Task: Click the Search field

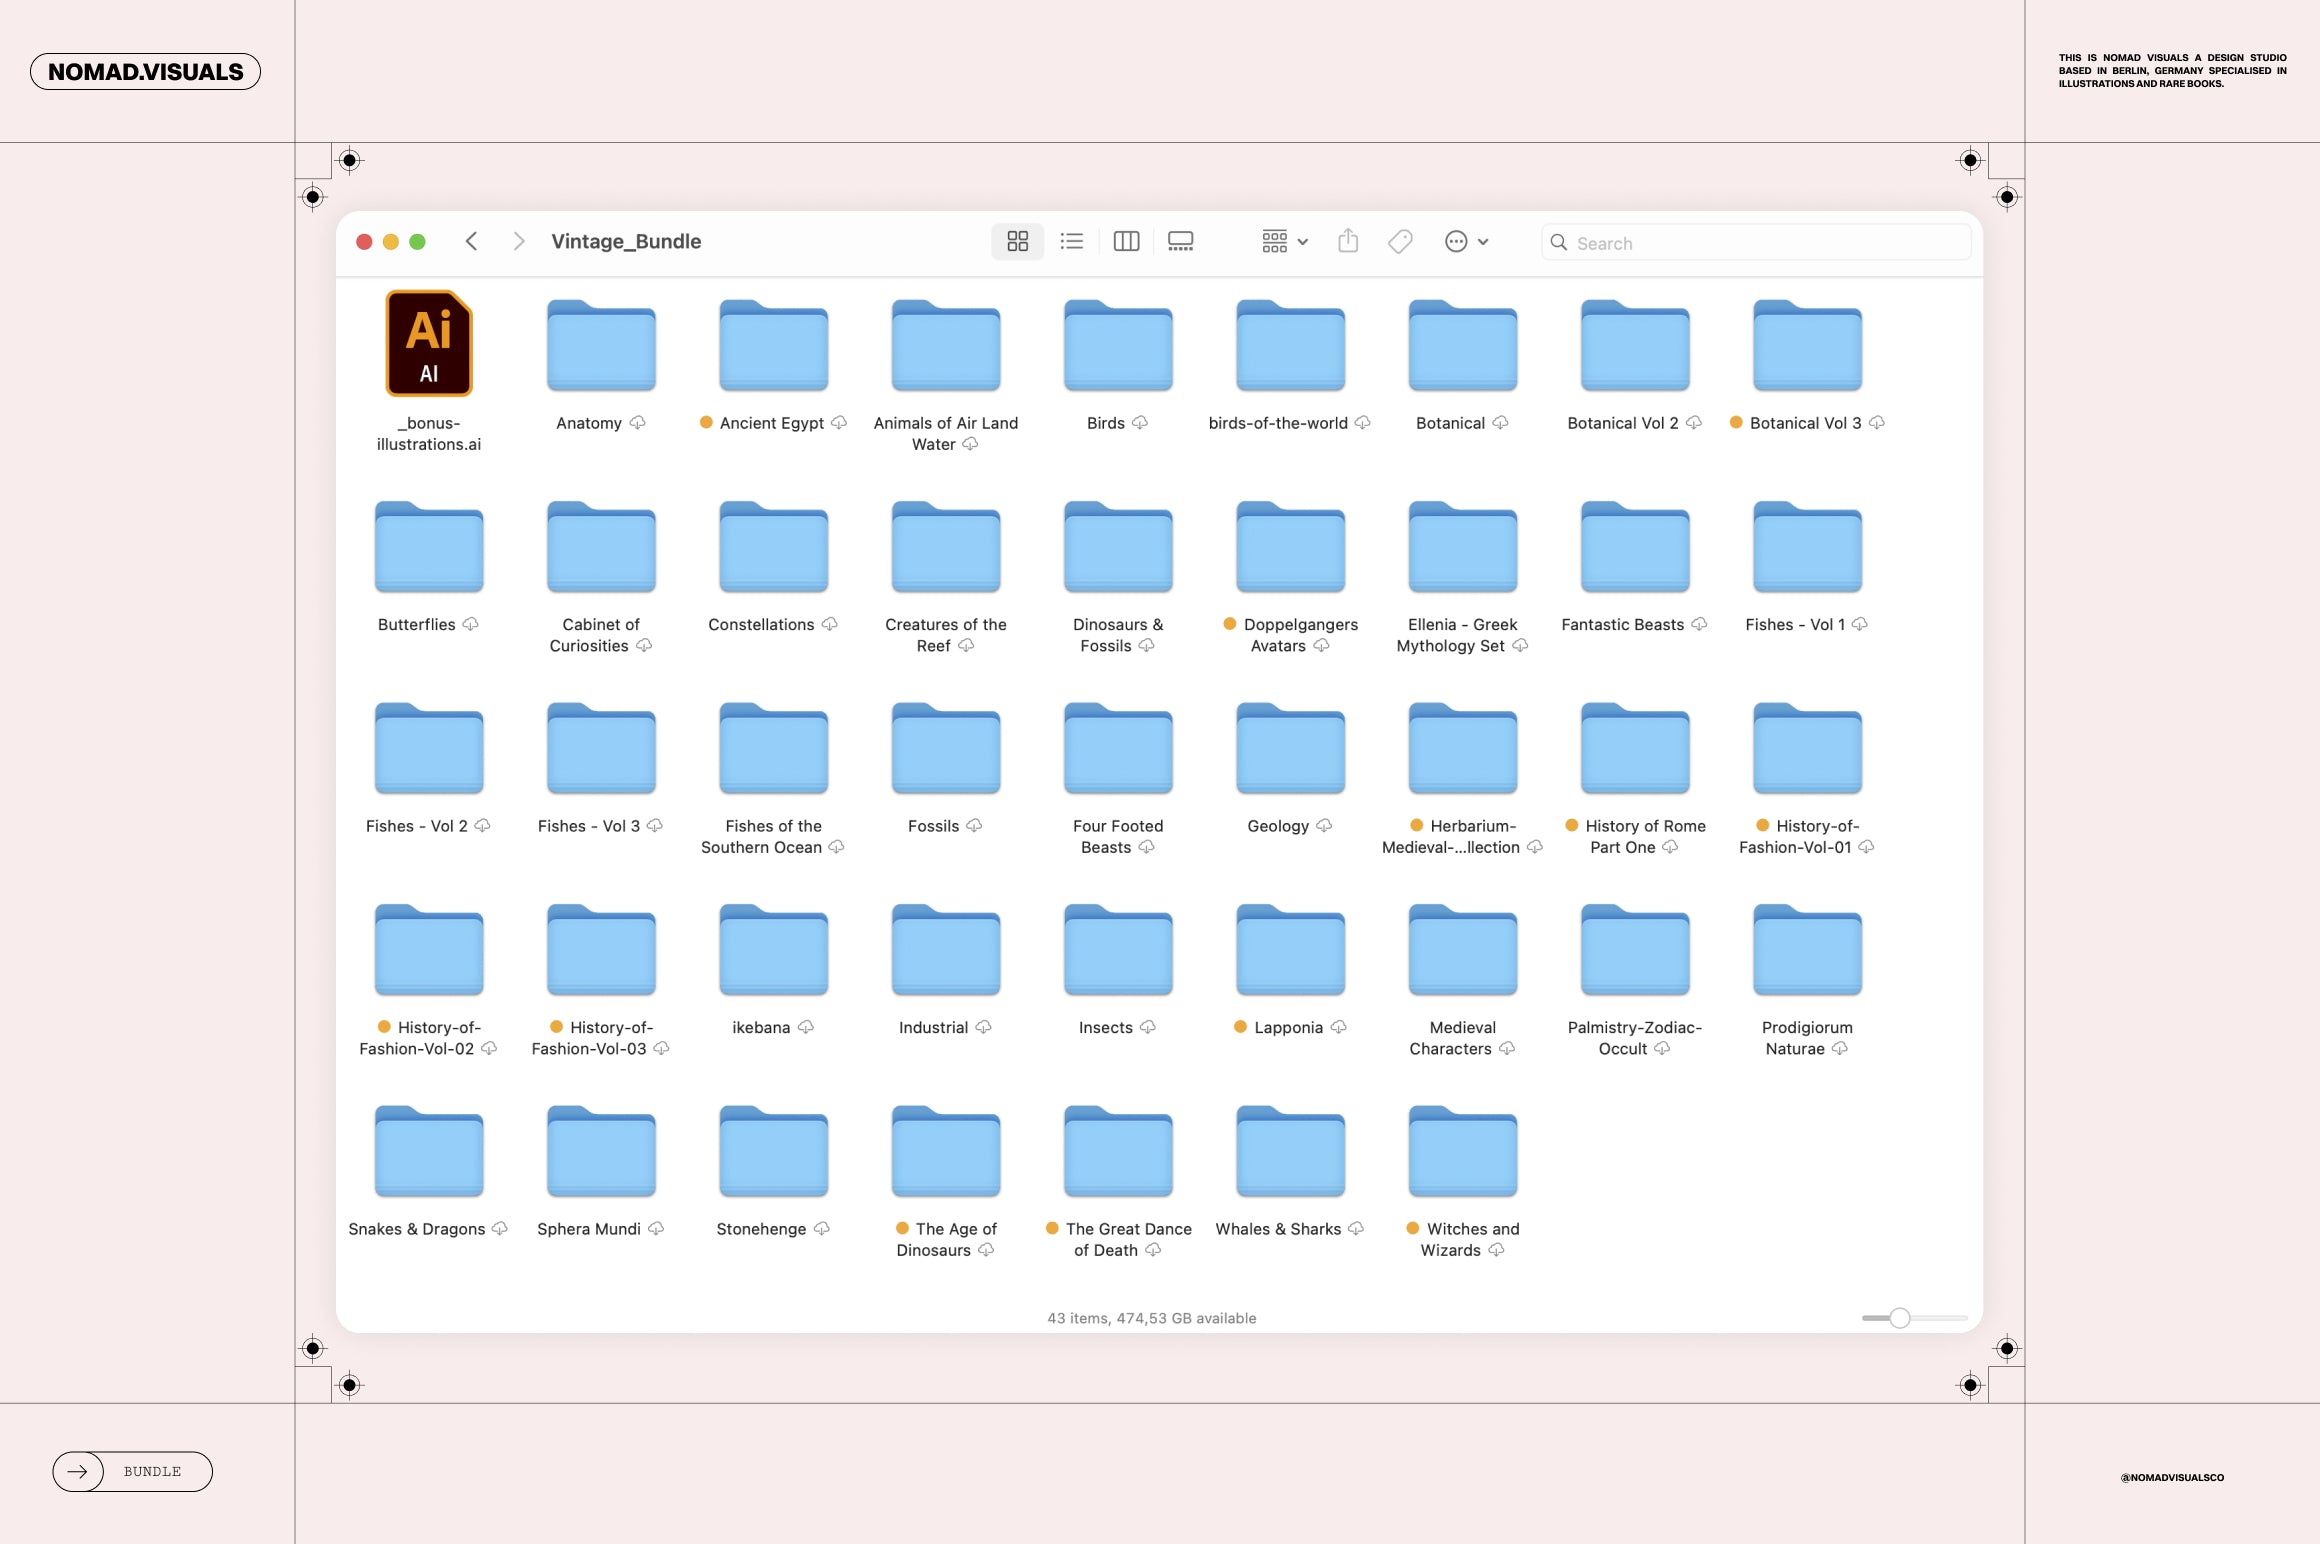Action: coord(1755,243)
